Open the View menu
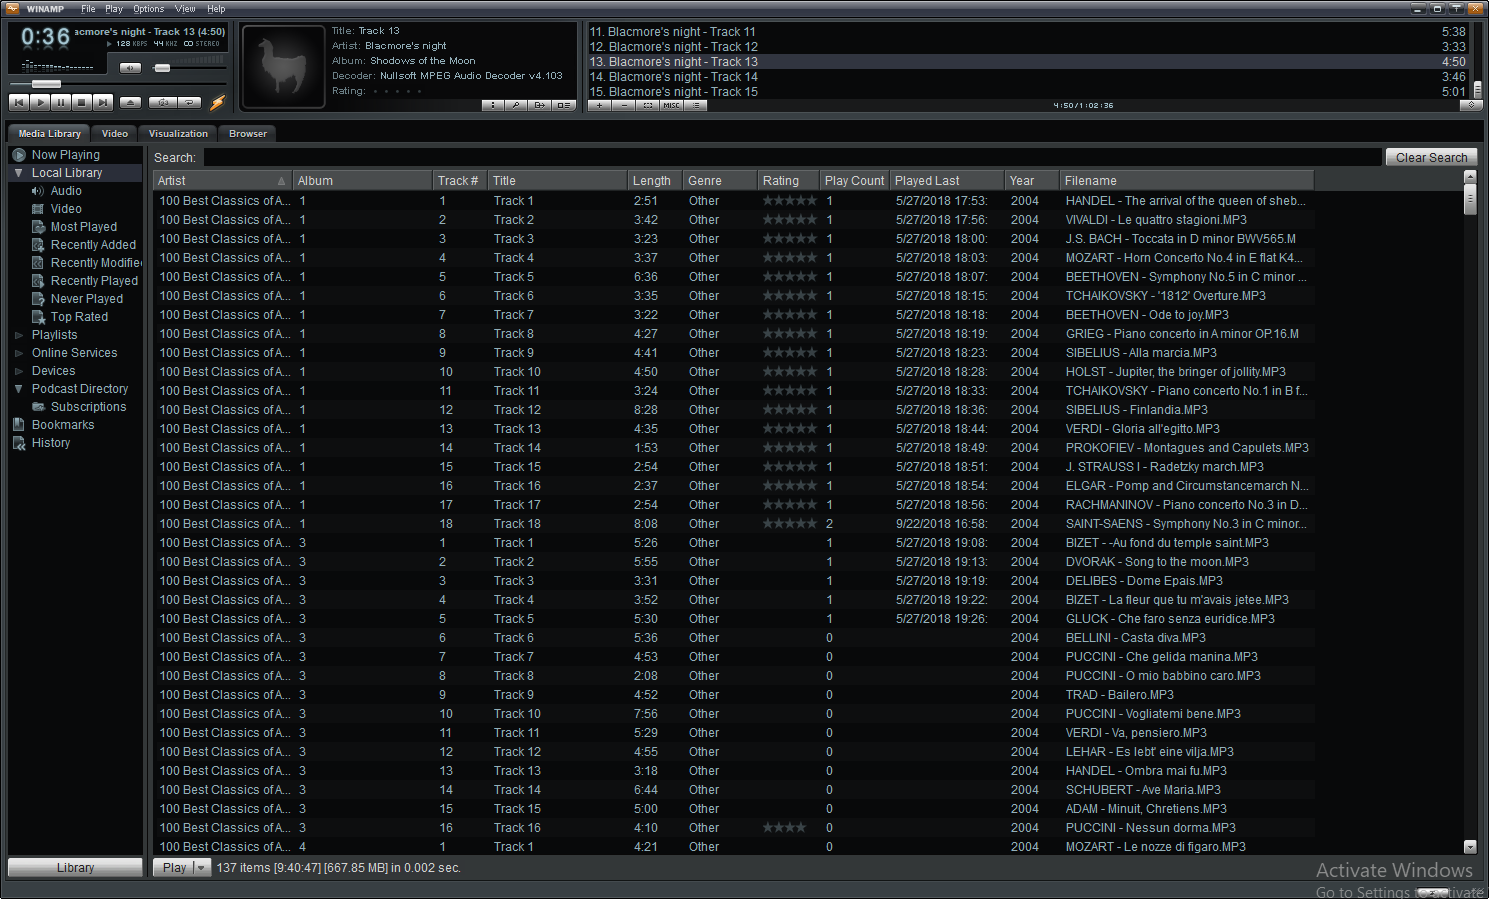The image size is (1489, 899). [x=185, y=9]
